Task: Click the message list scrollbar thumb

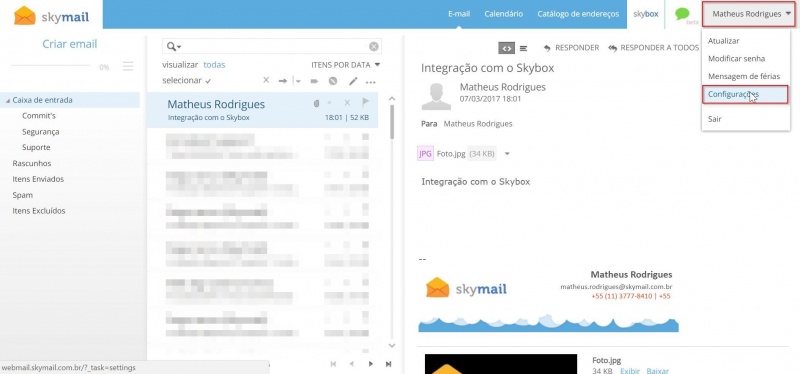Action: pyautogui.click(x=392, y=121)
